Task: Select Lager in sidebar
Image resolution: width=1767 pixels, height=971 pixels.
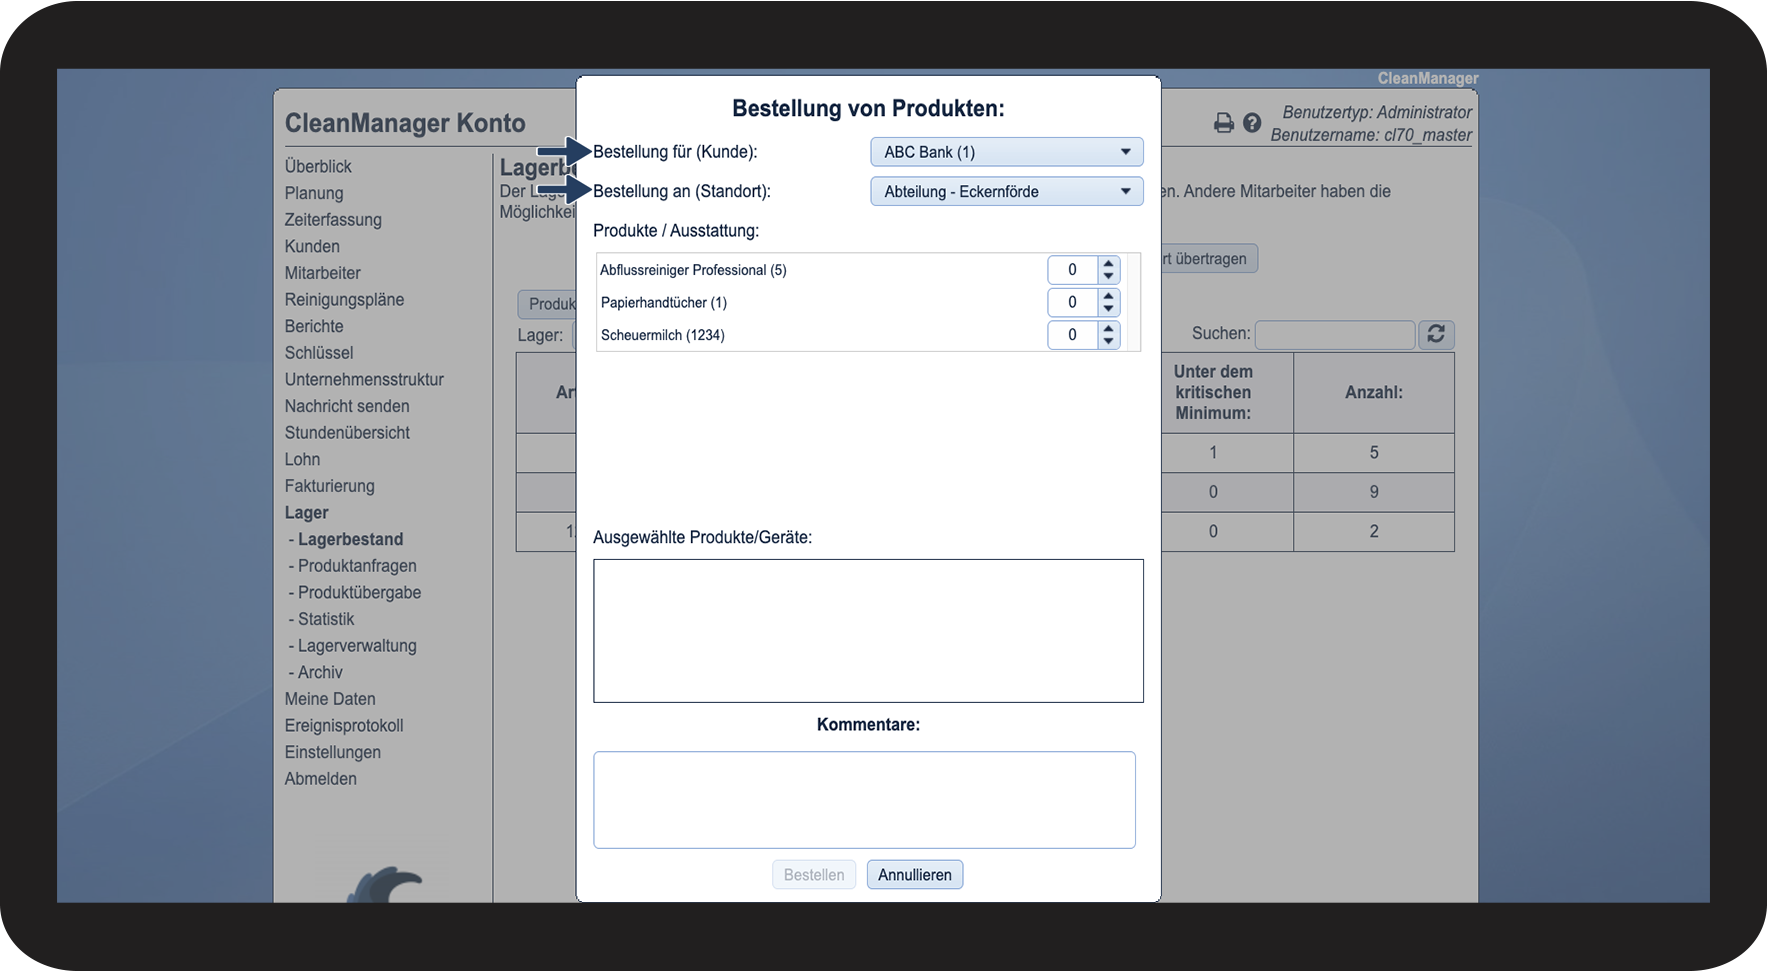Action: click(306, 512)
